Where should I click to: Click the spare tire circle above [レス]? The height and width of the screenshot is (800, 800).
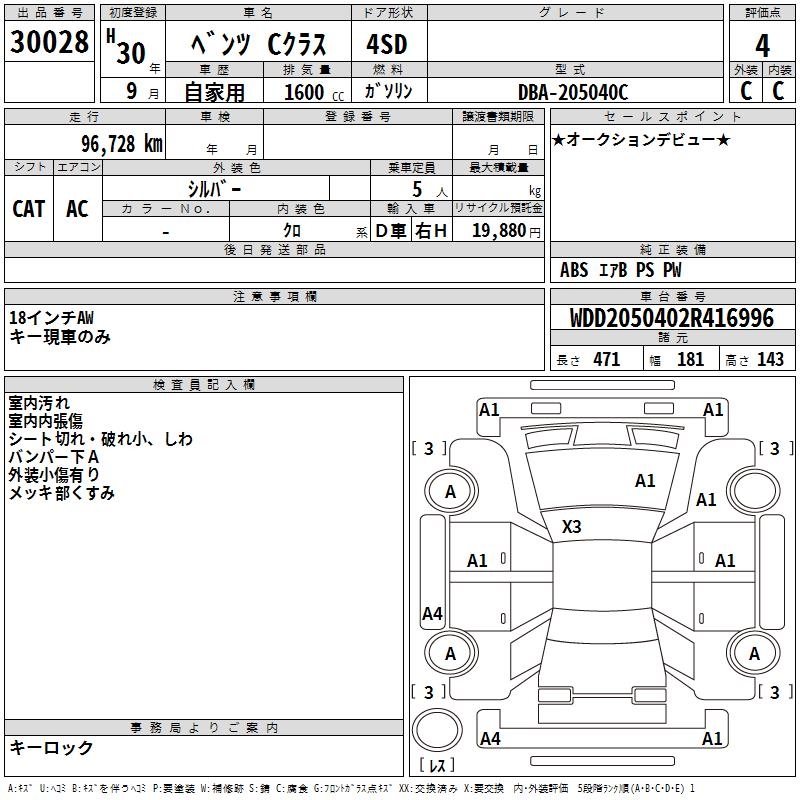point(437,730)
